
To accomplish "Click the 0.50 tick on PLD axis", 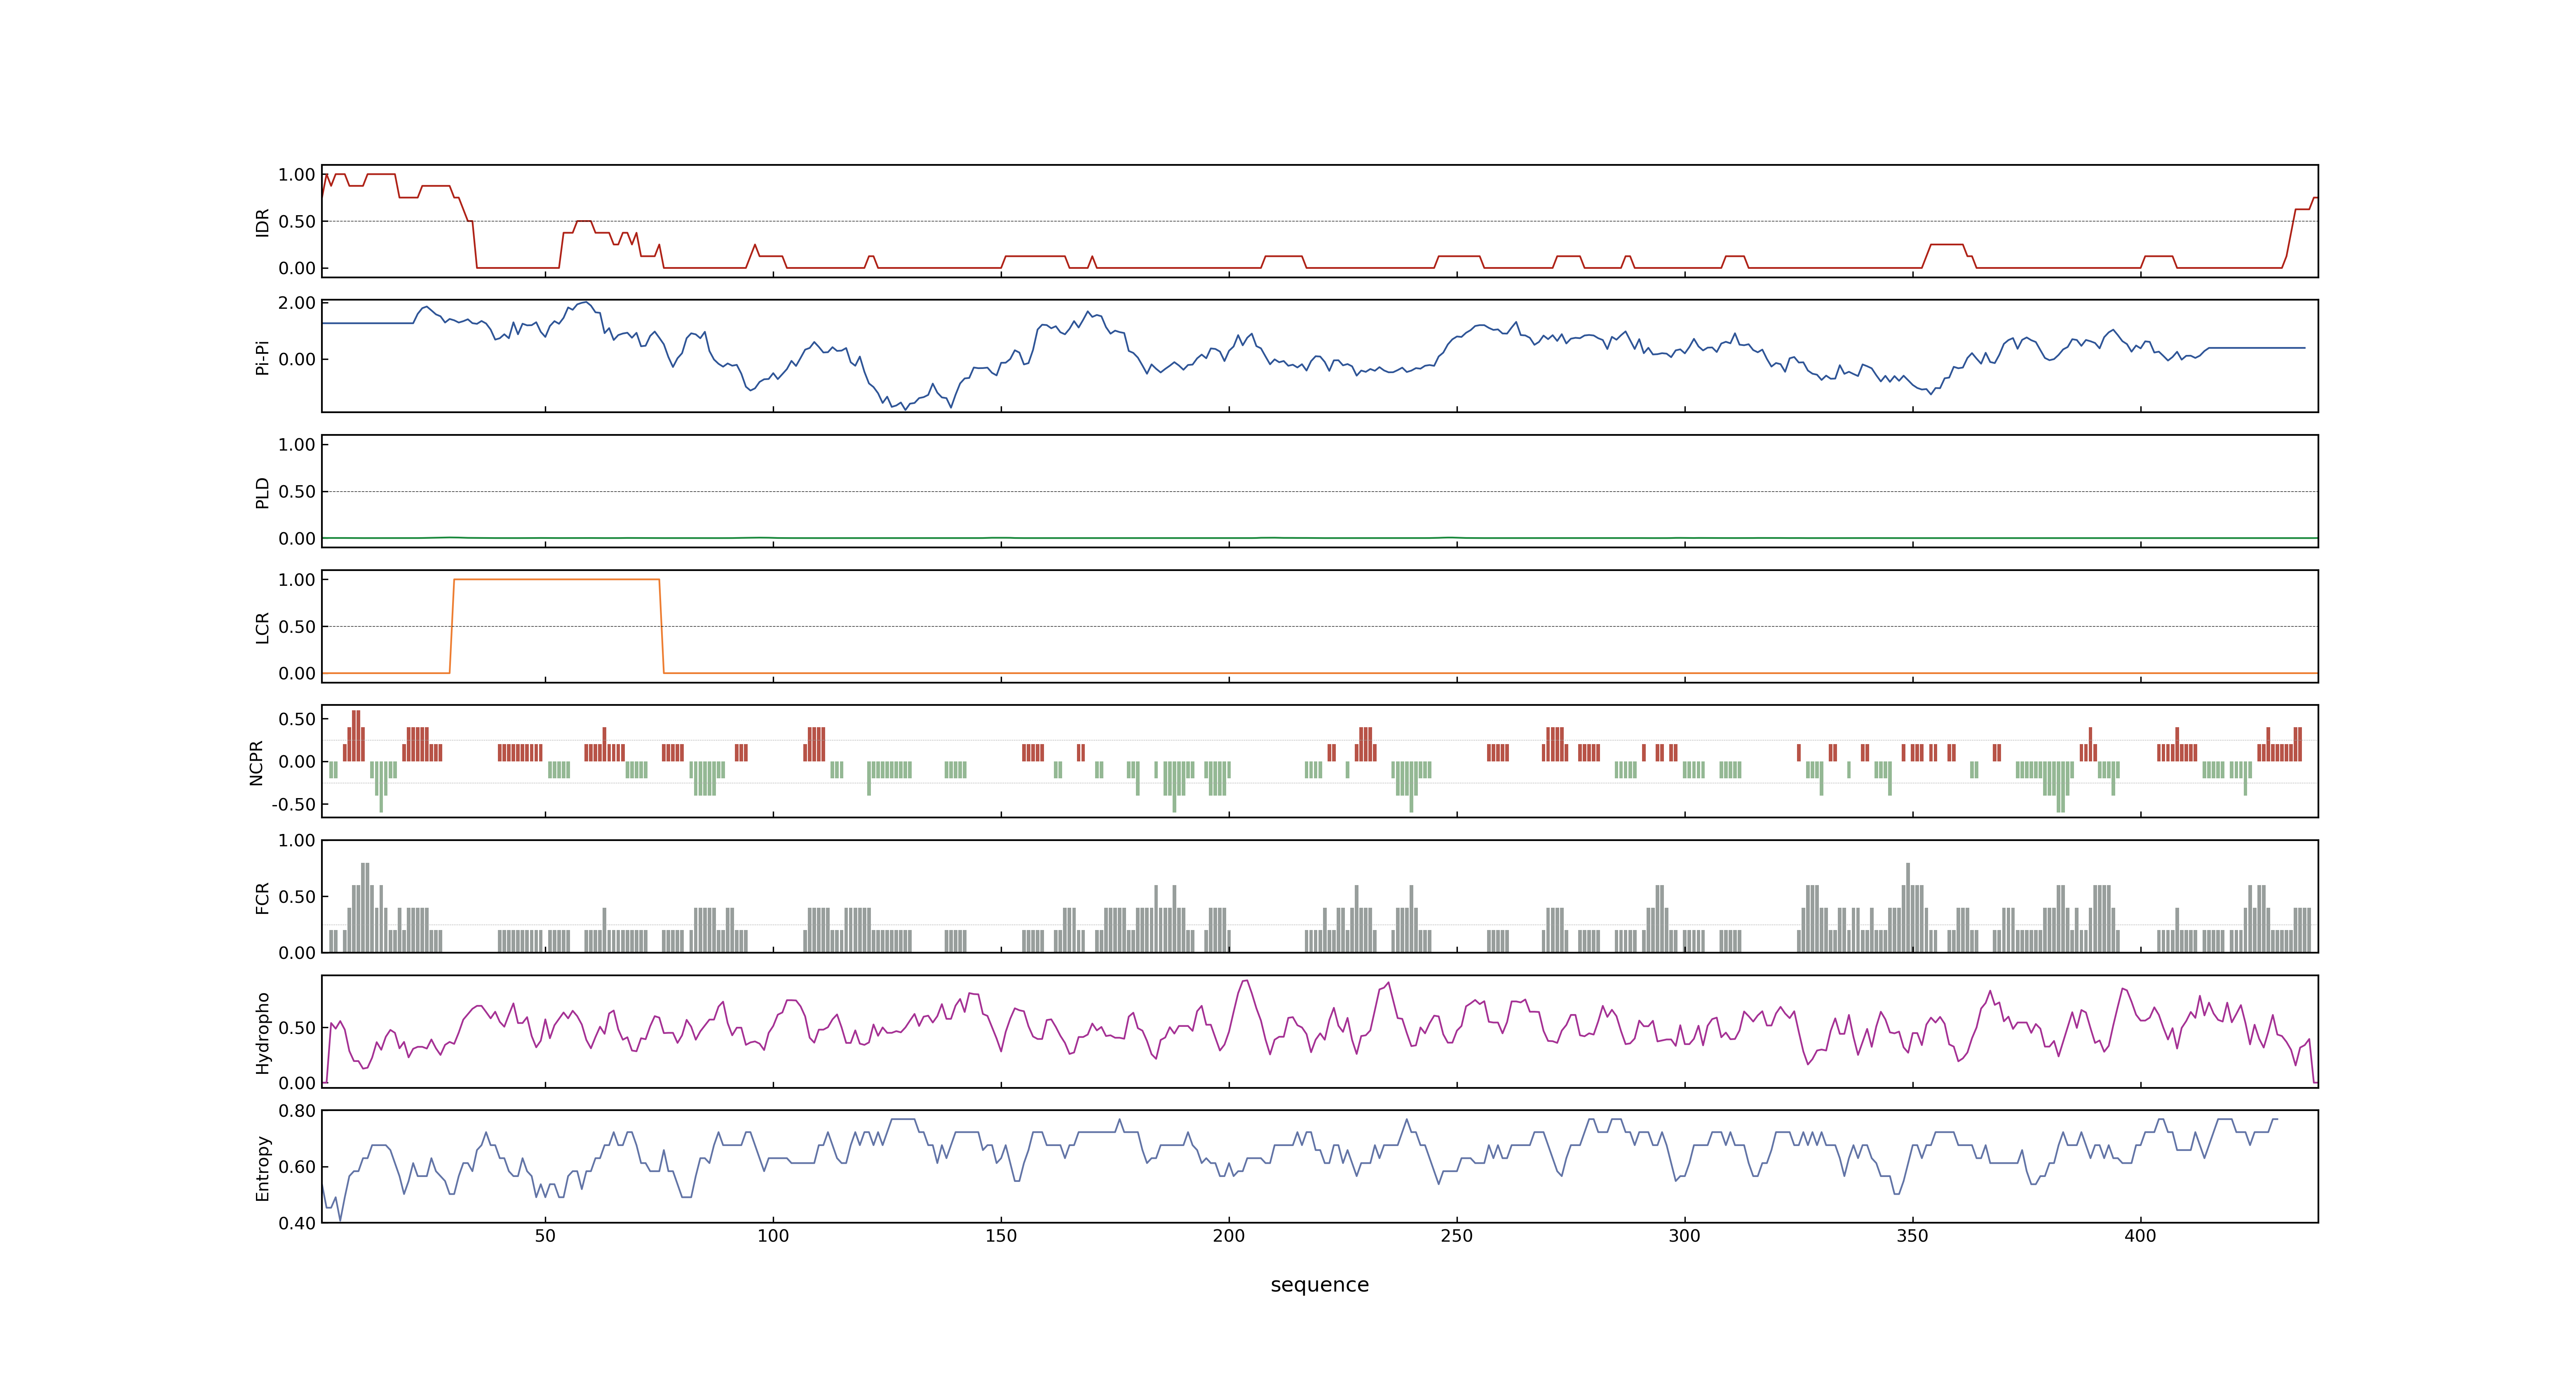I will tap(297, 492).
